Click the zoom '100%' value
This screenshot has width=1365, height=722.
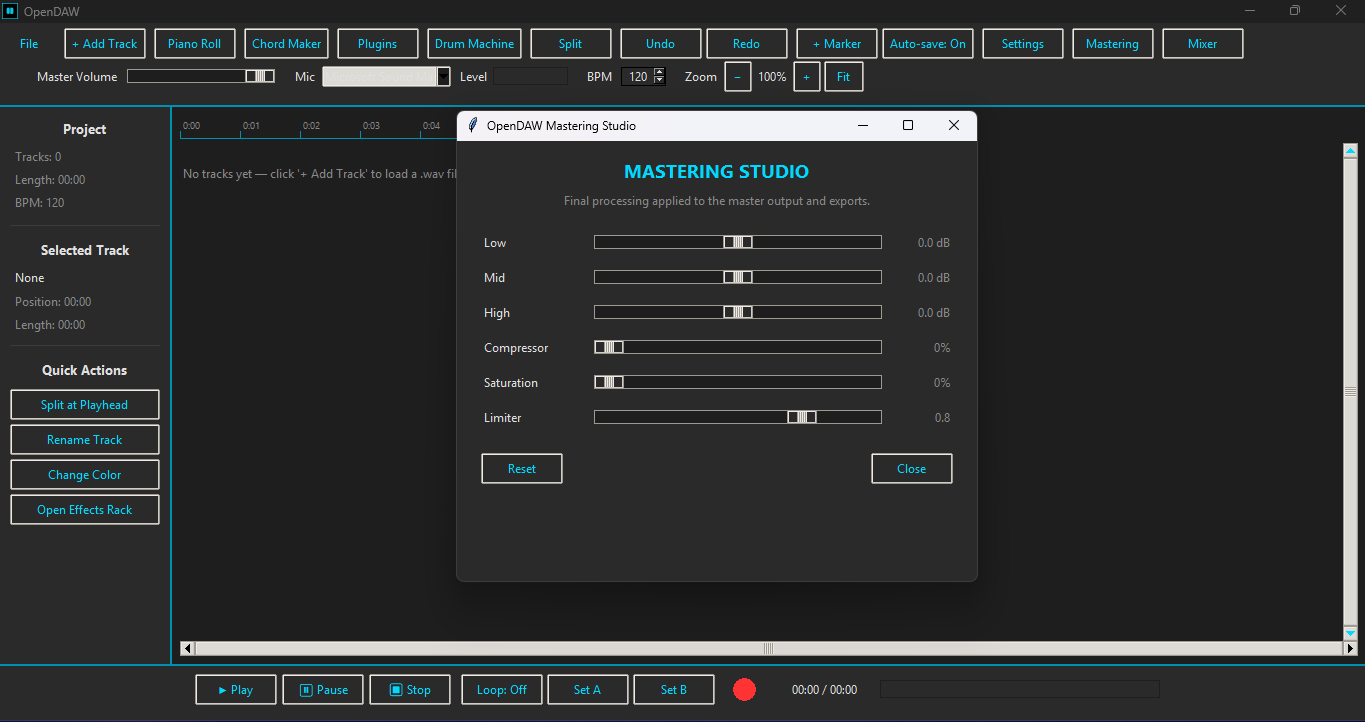pyautogui.click(x=772, y=77)
